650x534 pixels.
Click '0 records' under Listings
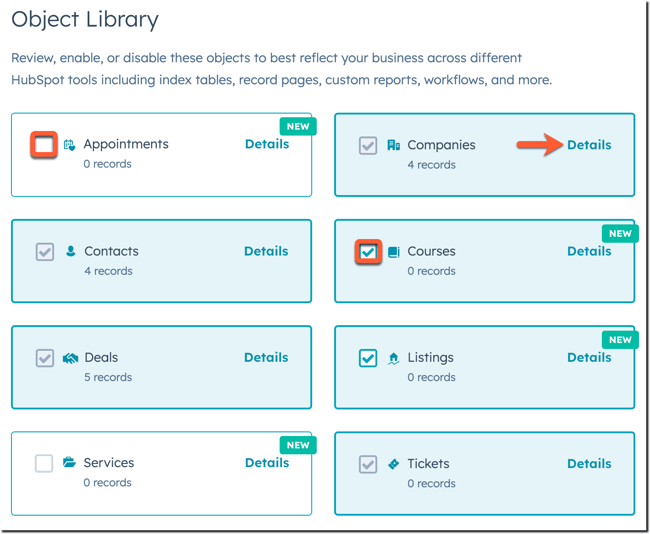432,377
